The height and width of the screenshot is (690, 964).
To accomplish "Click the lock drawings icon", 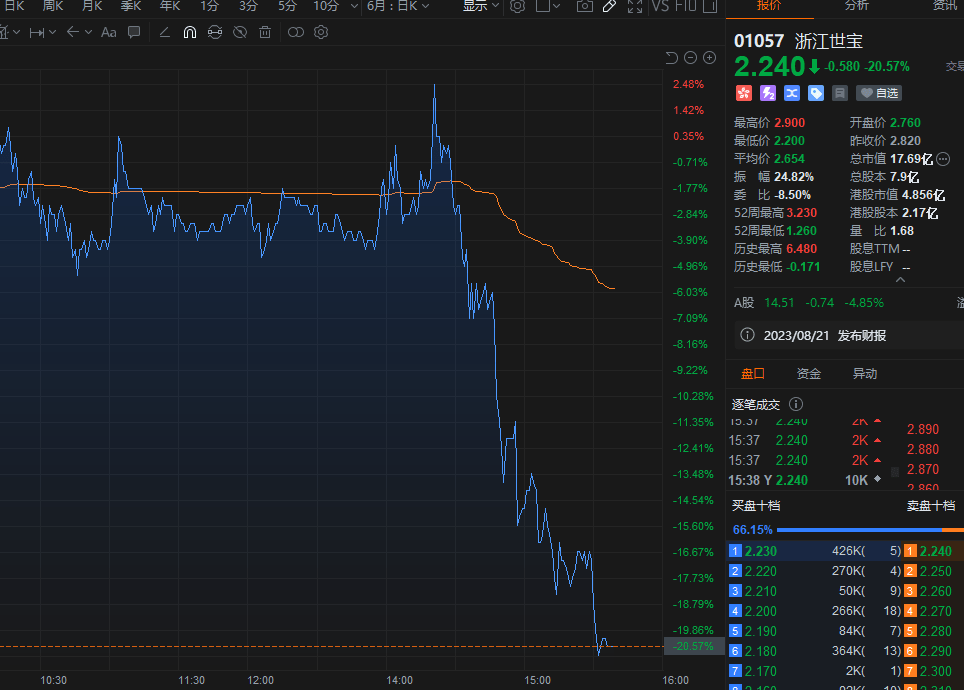I will click(215, 33).
